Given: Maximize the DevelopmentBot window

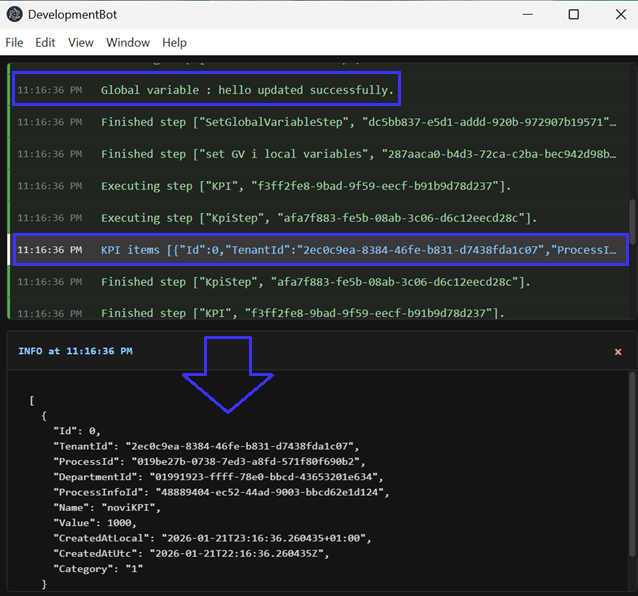Looking at the screenshot, I should [573, 15].
